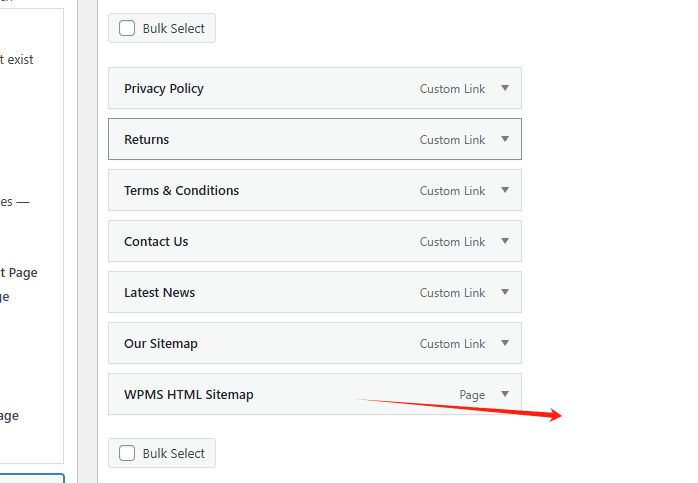The height and width of the screenshot is (483, 698).
Task: Expand the Privacy Policy menu item arrow
Action: pyautogui.click(x=505, y=88)
